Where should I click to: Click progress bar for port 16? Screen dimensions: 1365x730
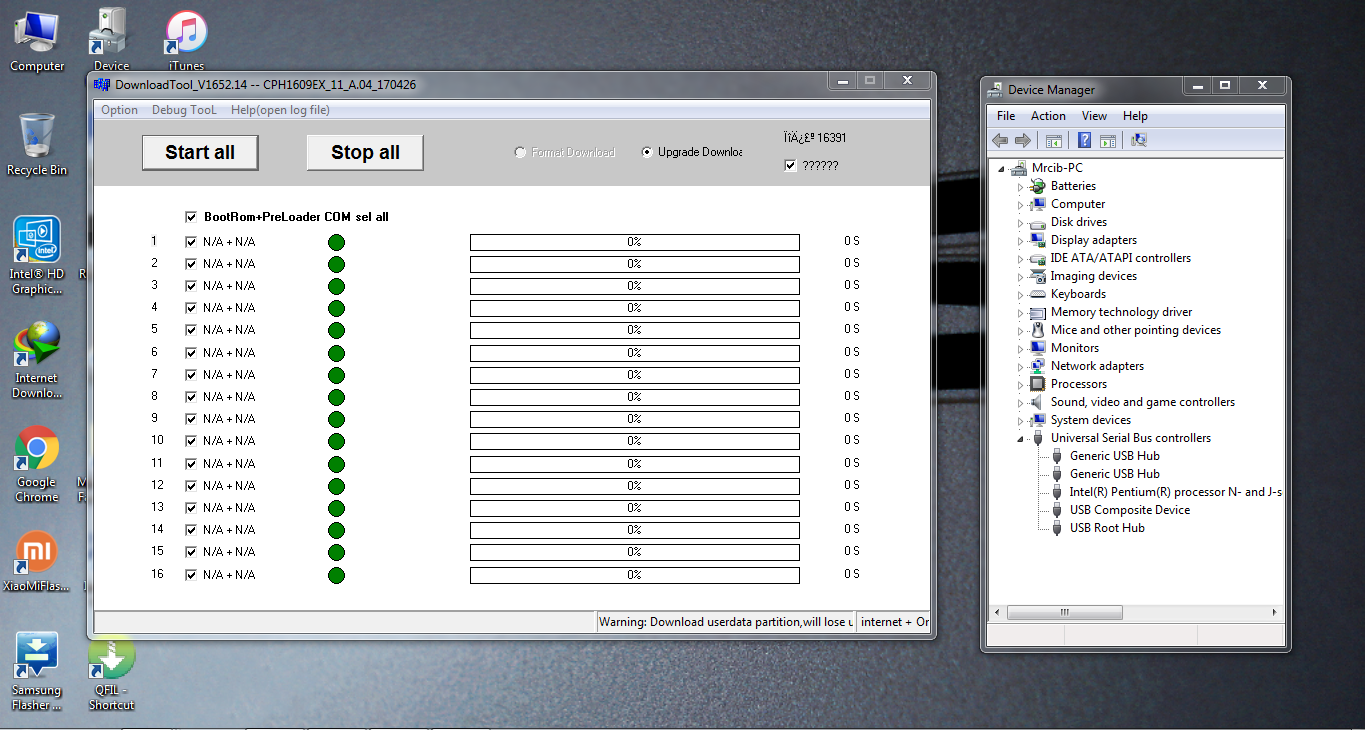click(635, 575)
